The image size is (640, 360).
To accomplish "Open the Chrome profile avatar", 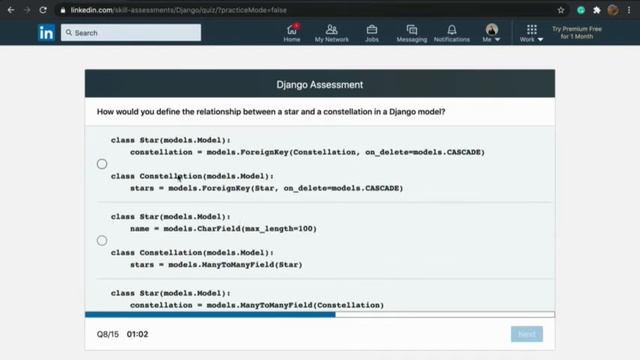I will pos(613,10).
